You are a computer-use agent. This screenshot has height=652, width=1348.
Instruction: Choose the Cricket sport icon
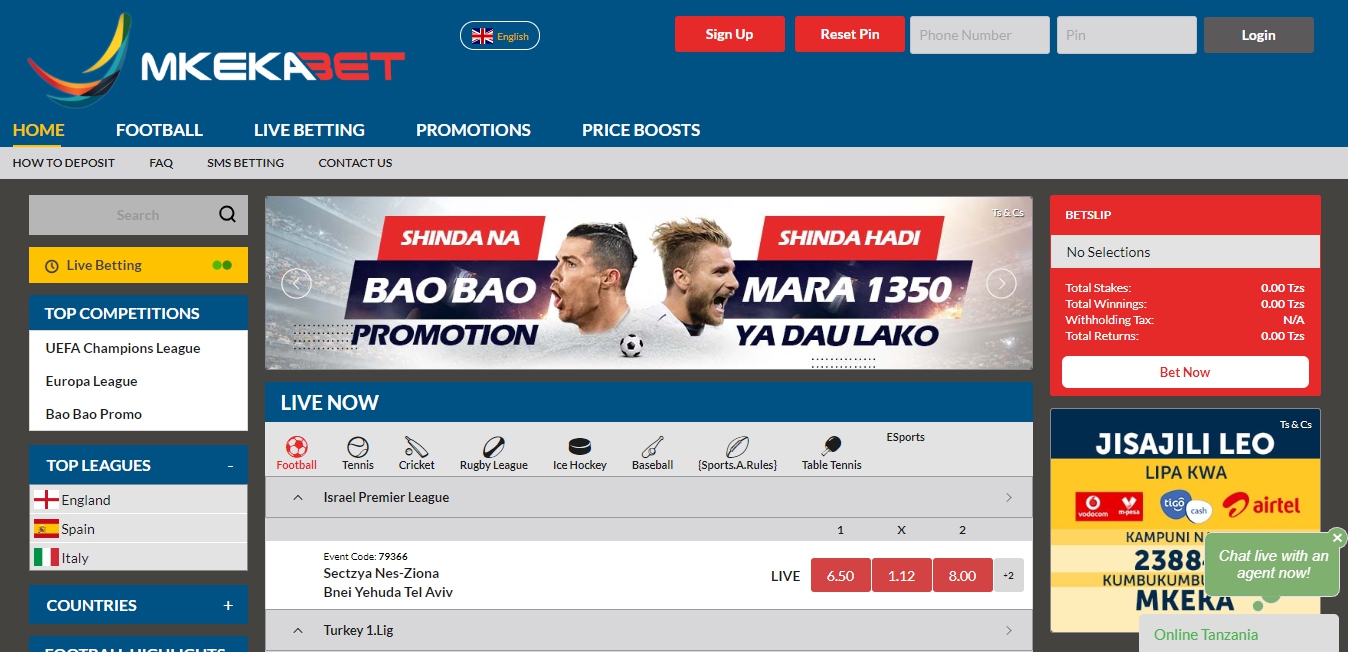point(416,447)
